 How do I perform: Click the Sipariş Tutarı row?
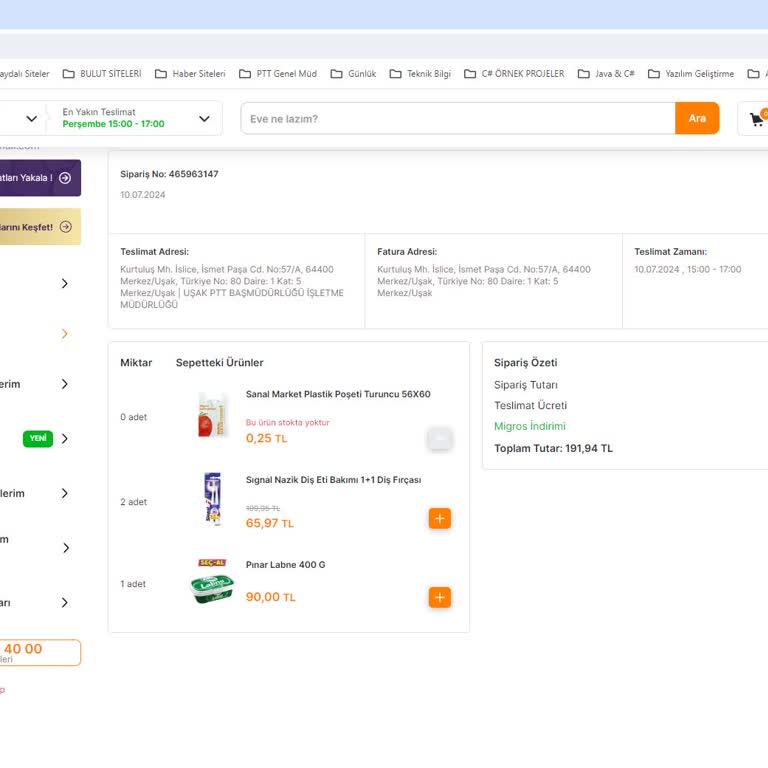click(526, 385)
